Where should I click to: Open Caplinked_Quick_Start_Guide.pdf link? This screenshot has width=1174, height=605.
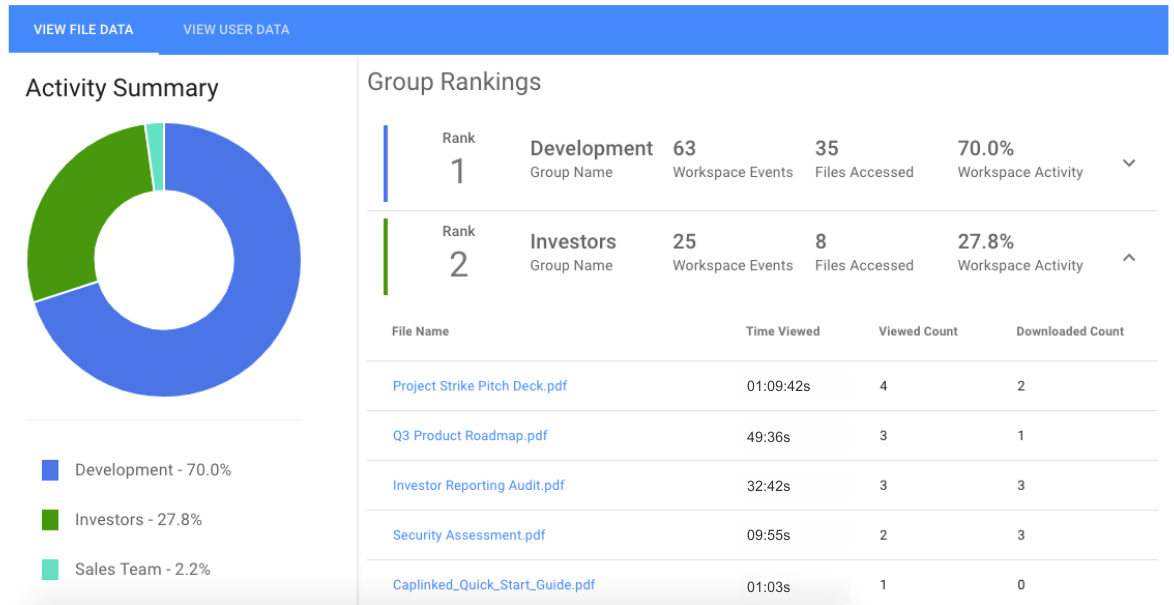[494, 585]
